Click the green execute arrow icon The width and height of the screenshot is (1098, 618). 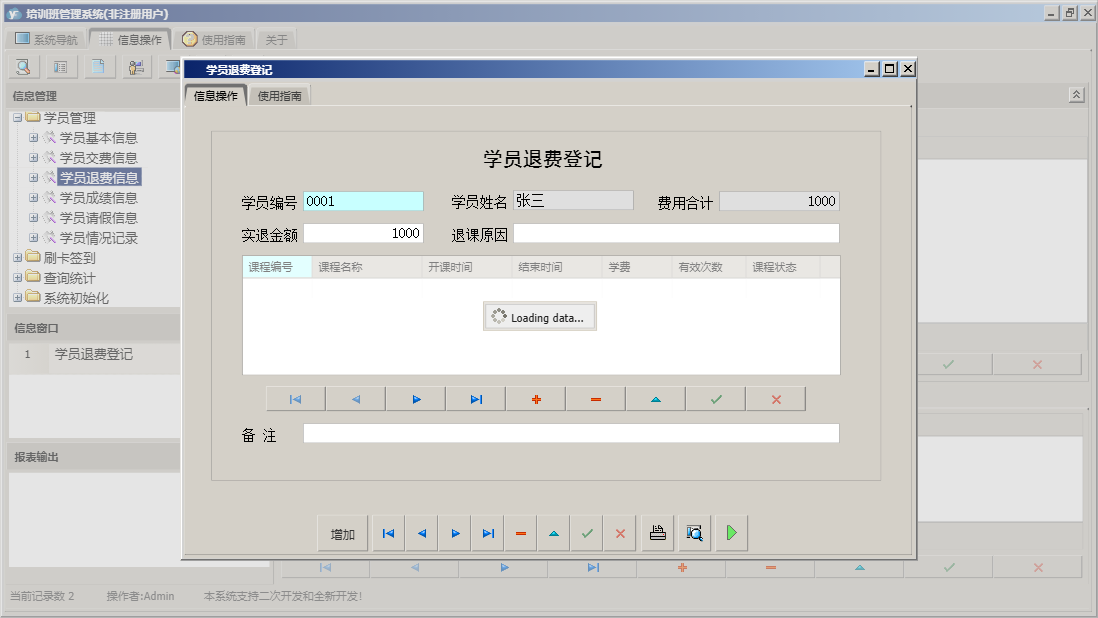pyautogui.click(x=730, y=533)
